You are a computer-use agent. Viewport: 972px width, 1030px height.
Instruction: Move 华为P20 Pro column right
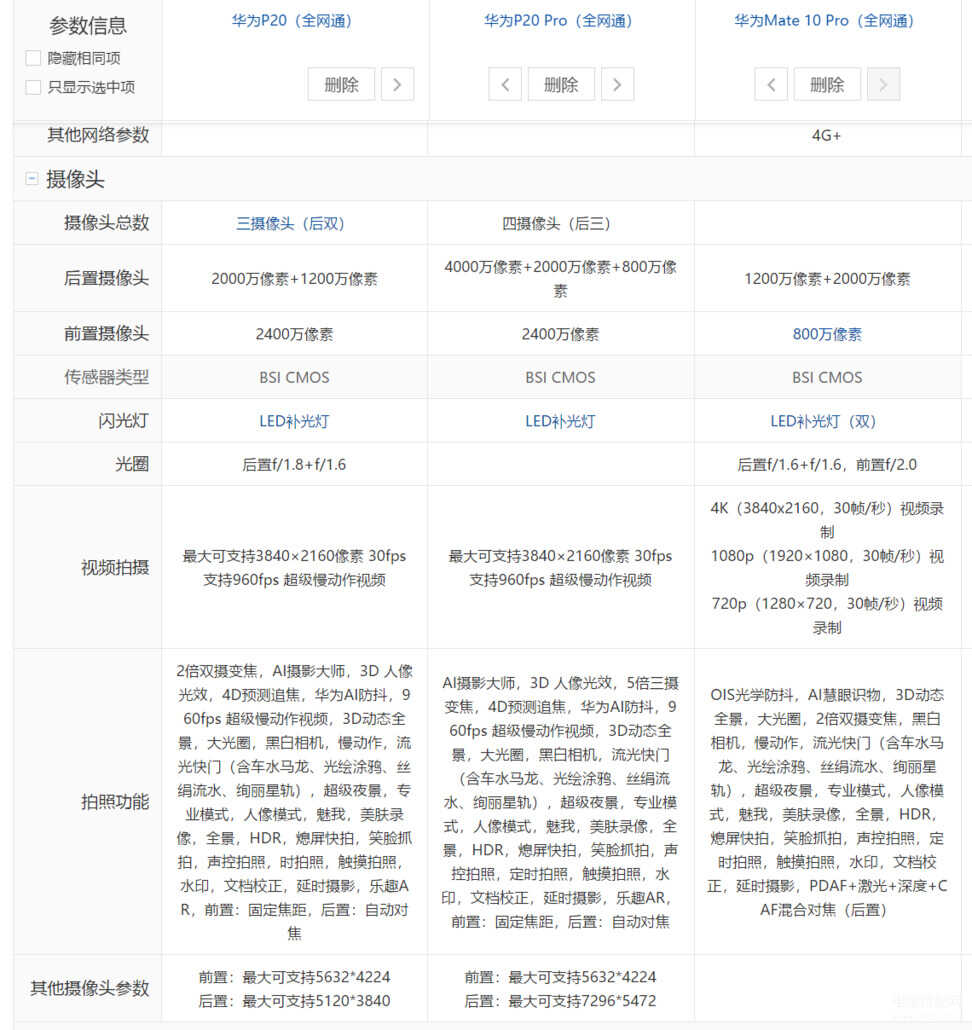pyautogui.click(x=617, y=85)
